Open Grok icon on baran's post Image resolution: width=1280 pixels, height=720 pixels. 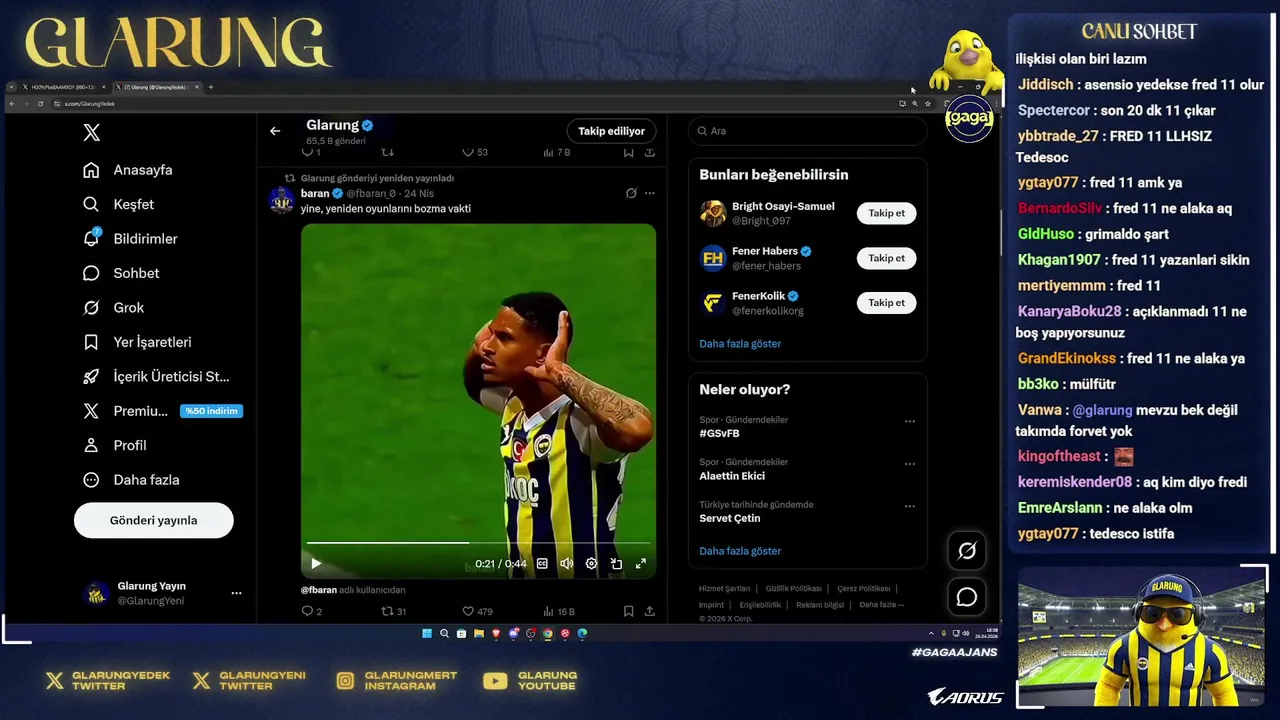click(x=631, y=193)
